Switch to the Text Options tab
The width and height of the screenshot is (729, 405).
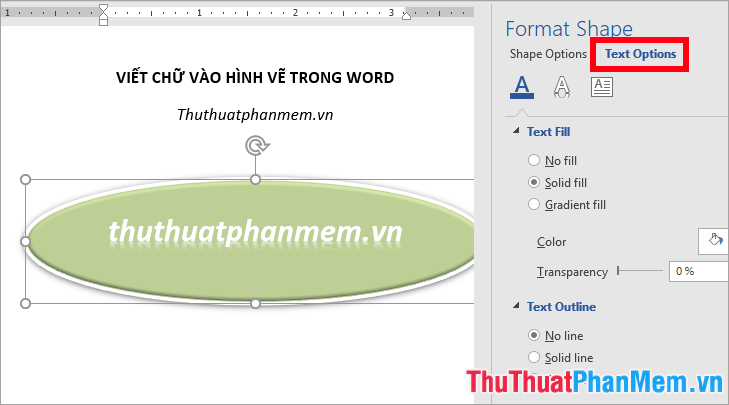pos(640,54)
